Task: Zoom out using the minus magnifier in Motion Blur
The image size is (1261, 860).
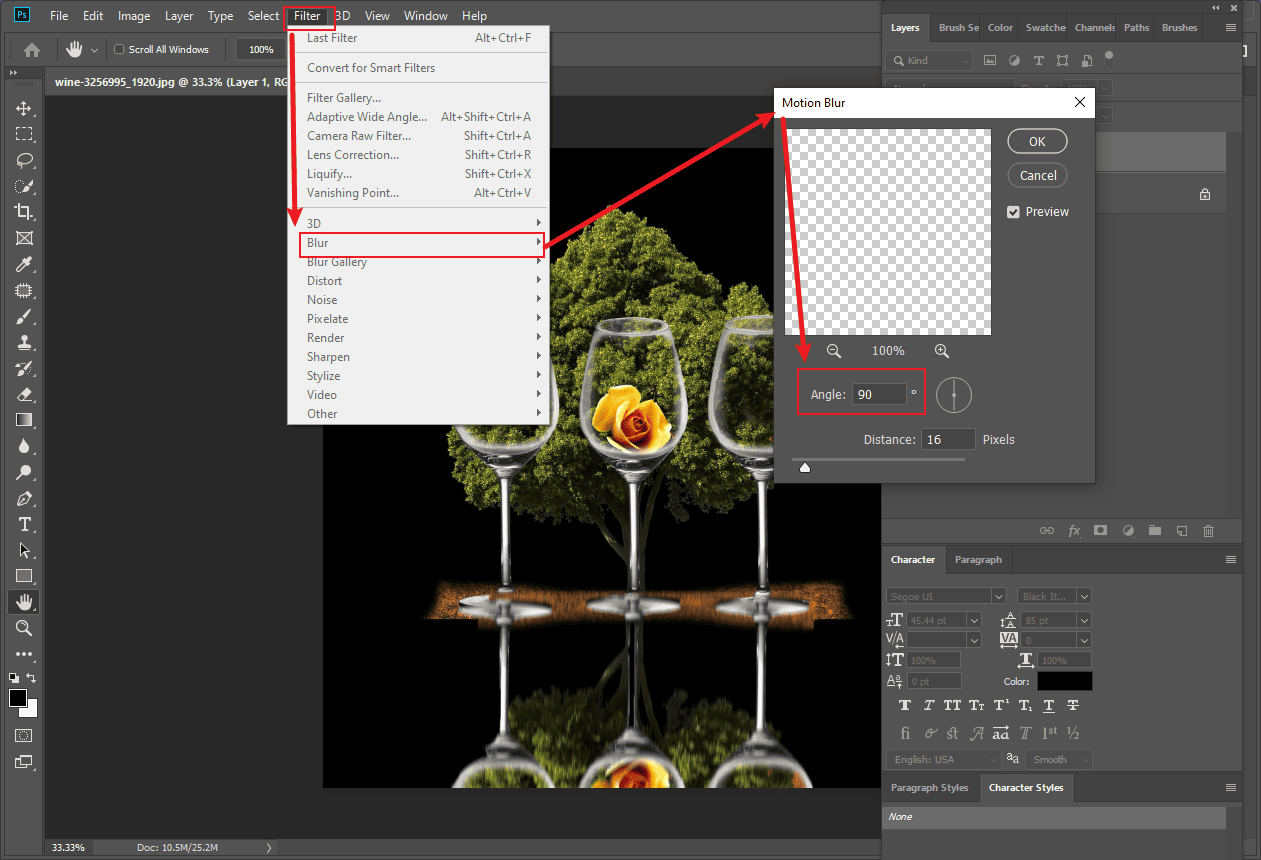Action: [834, 350]
